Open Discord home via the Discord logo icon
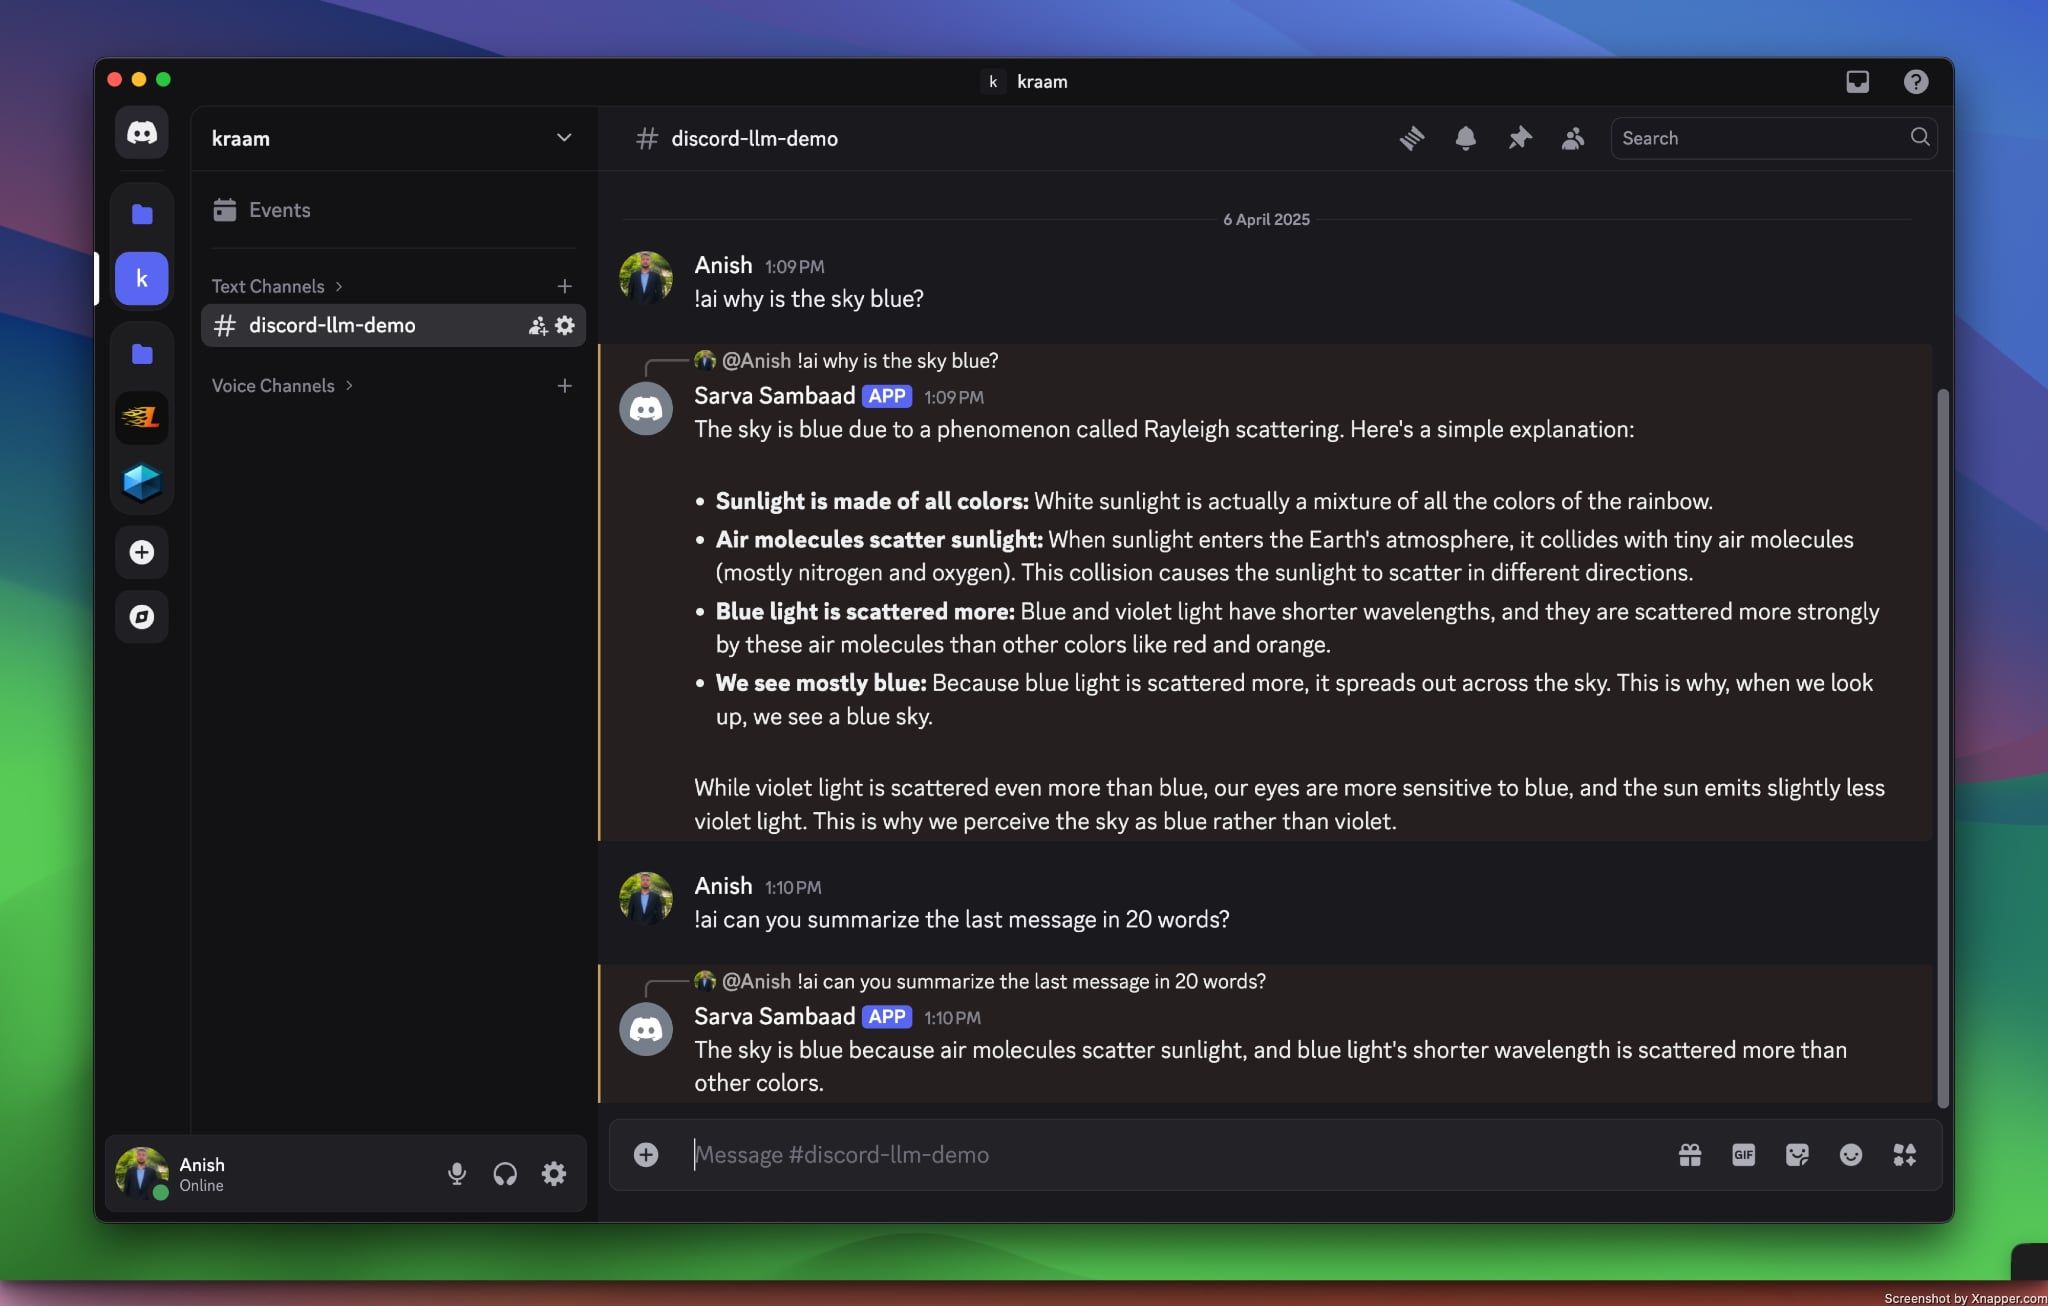 (x=142, y=131)
